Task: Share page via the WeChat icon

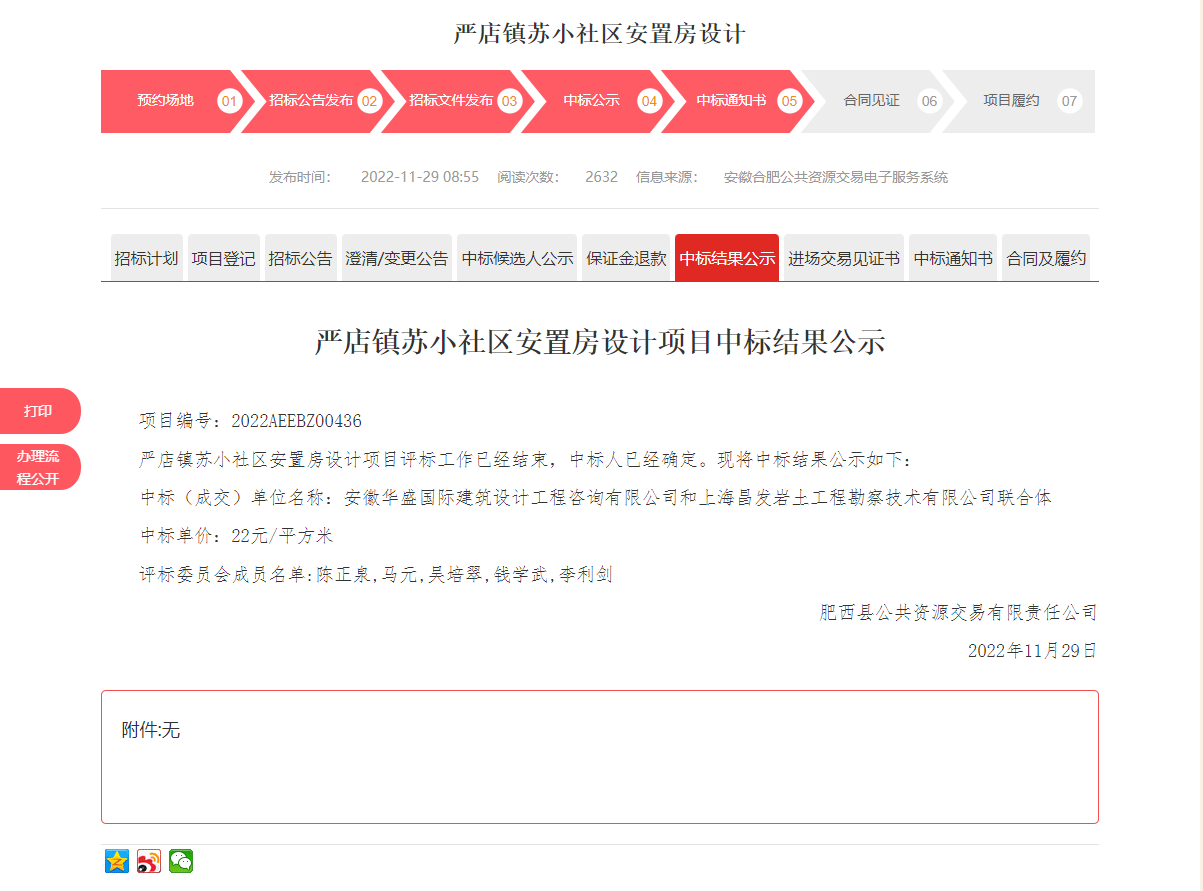Action: point(181,861)
